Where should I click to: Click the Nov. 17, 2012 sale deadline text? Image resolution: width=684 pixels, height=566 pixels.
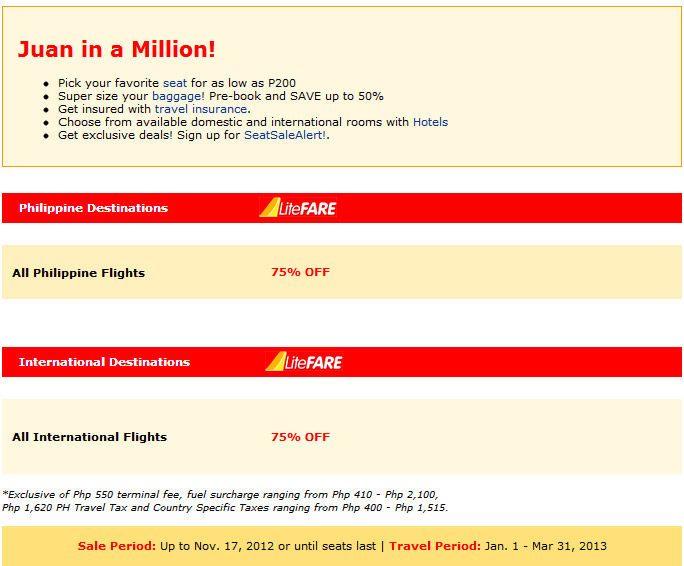(x=236, y=546)
